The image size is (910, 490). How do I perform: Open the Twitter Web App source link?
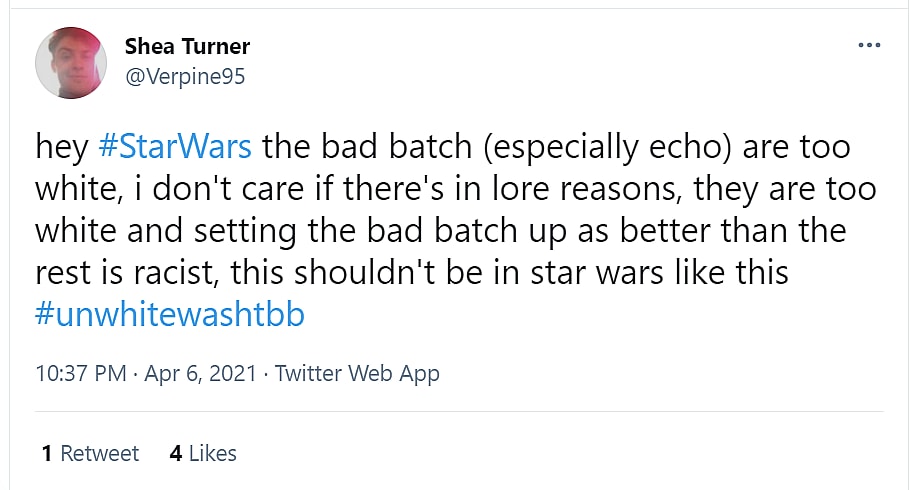coord(357,374)
